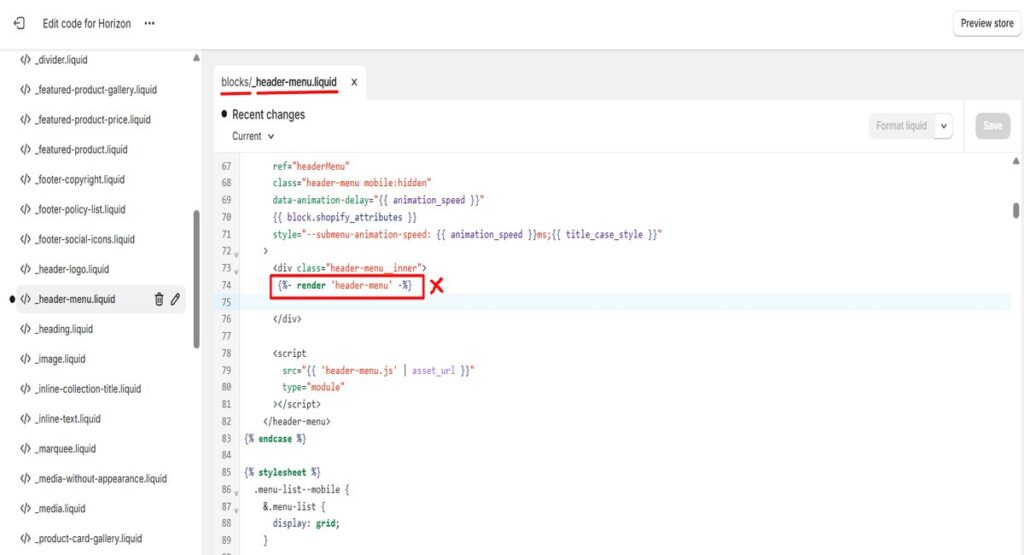Open _inline-text.liquid file
The width and height of the screenshot is (1024, 555).
67,419
